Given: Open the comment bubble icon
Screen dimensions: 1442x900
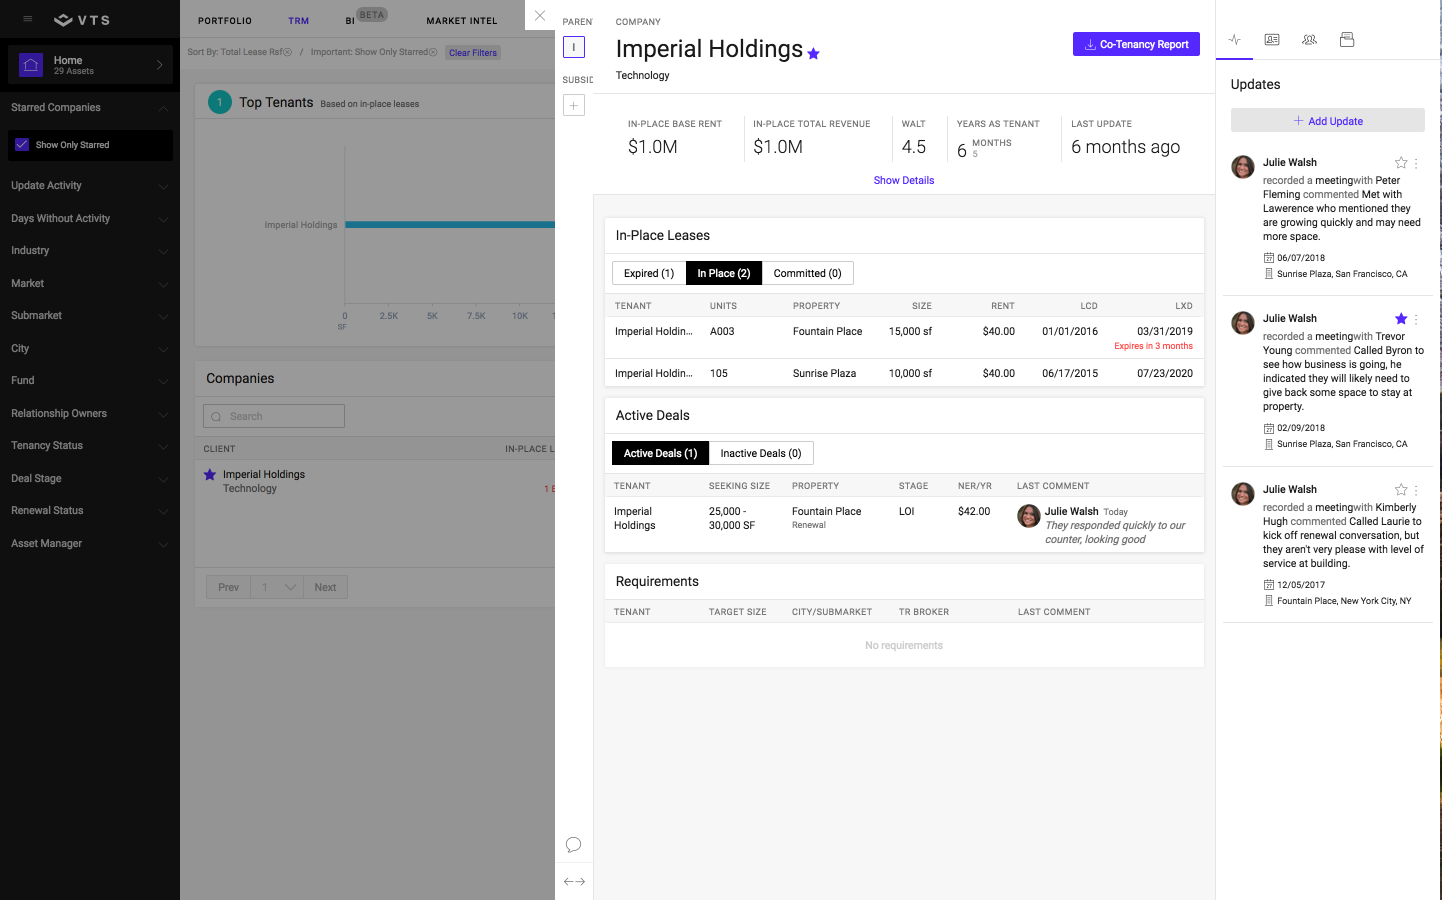Looking at the screenshot, I should pos(573,845).
